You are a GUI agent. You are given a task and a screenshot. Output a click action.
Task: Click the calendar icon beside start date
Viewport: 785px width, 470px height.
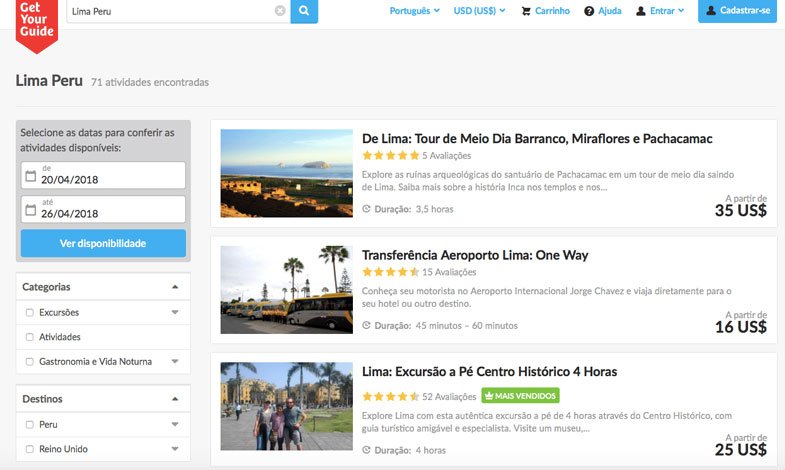[x=30, y=176]
